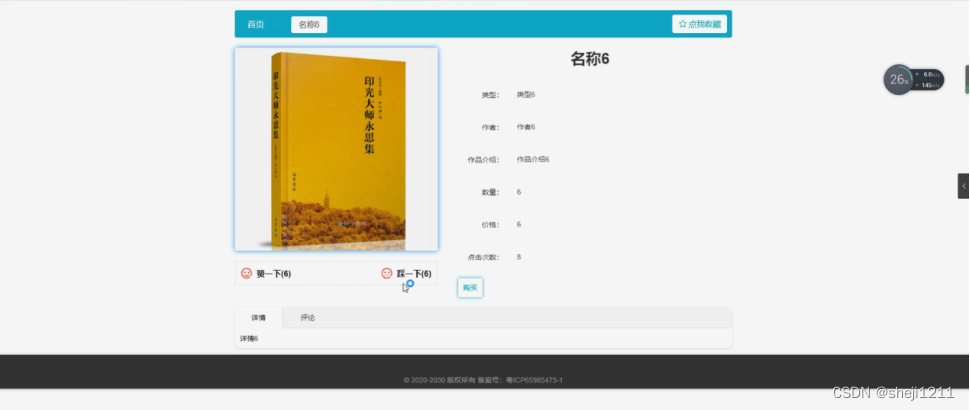This screenshot has width=970, height=410.
Task: Click the vertical page scrollbar
Action: coord(967,79)
